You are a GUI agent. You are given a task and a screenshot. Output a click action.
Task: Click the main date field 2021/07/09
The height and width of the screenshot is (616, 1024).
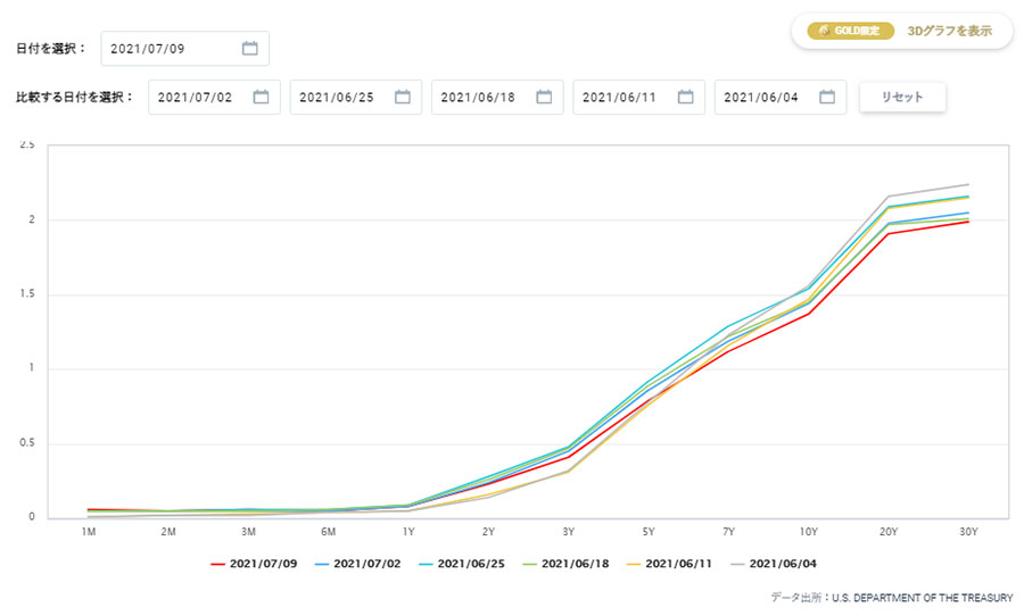(170, 48)
